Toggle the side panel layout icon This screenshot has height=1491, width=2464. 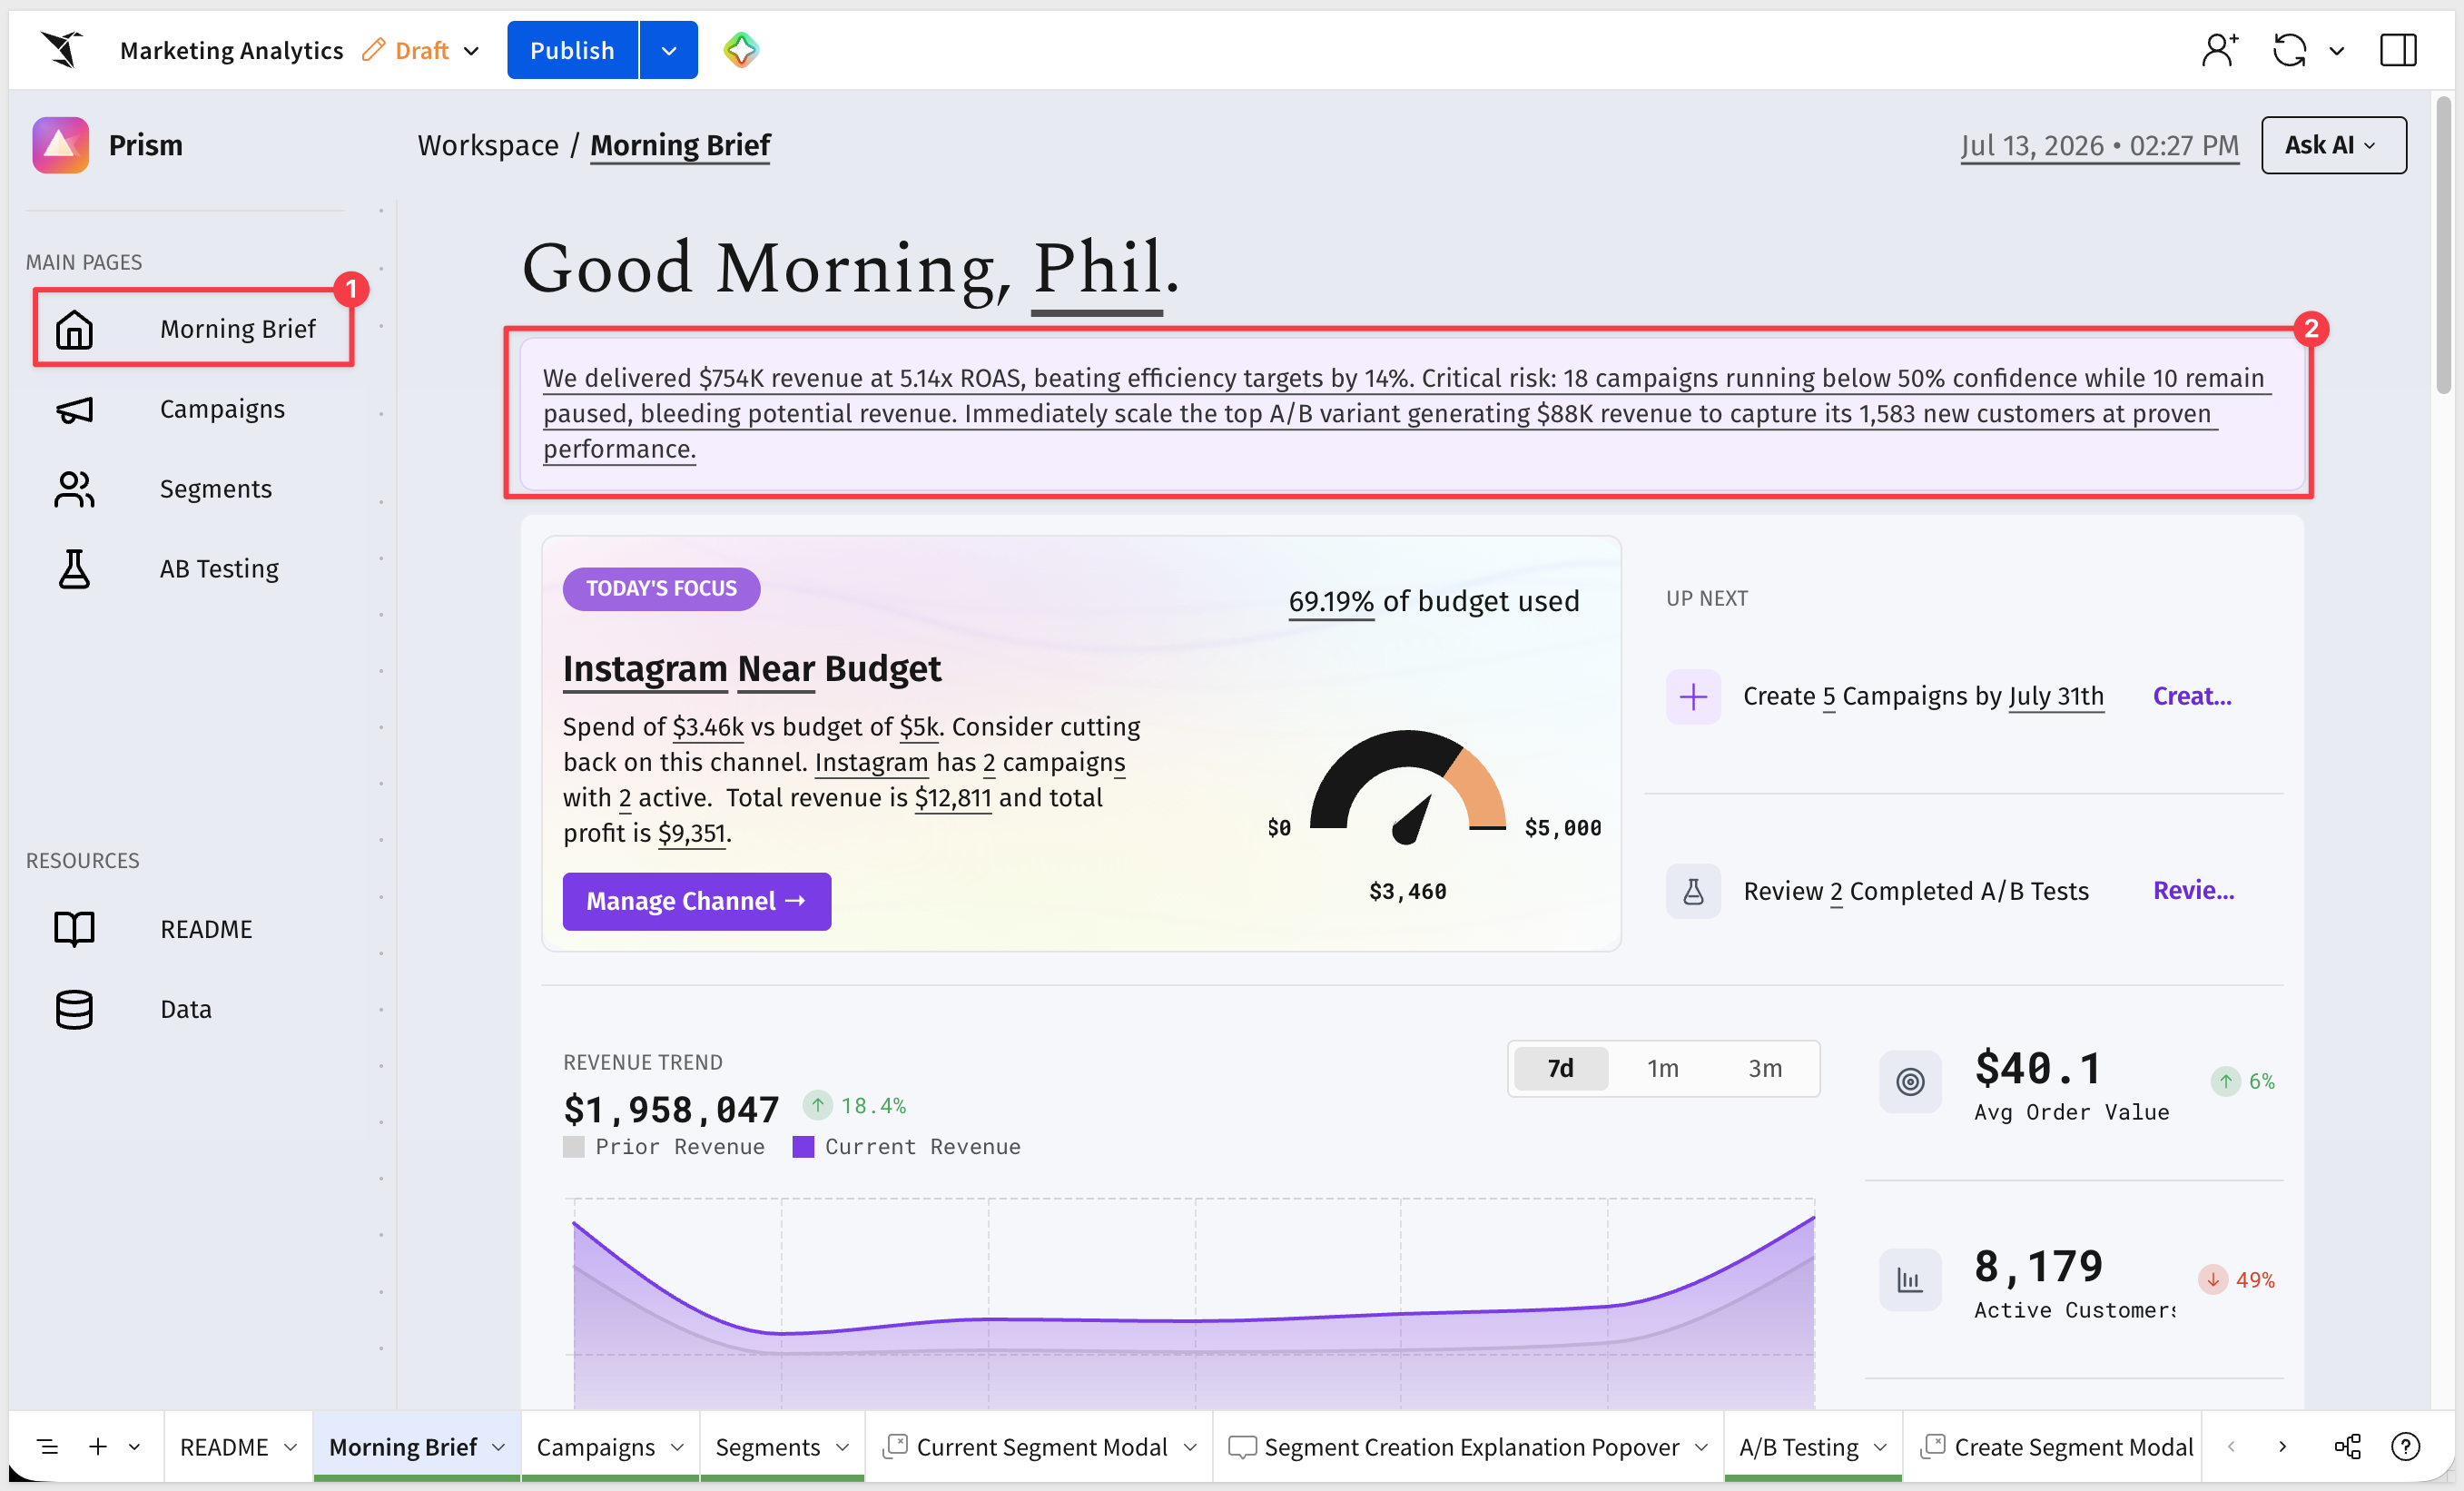(x=2397, y=50)
